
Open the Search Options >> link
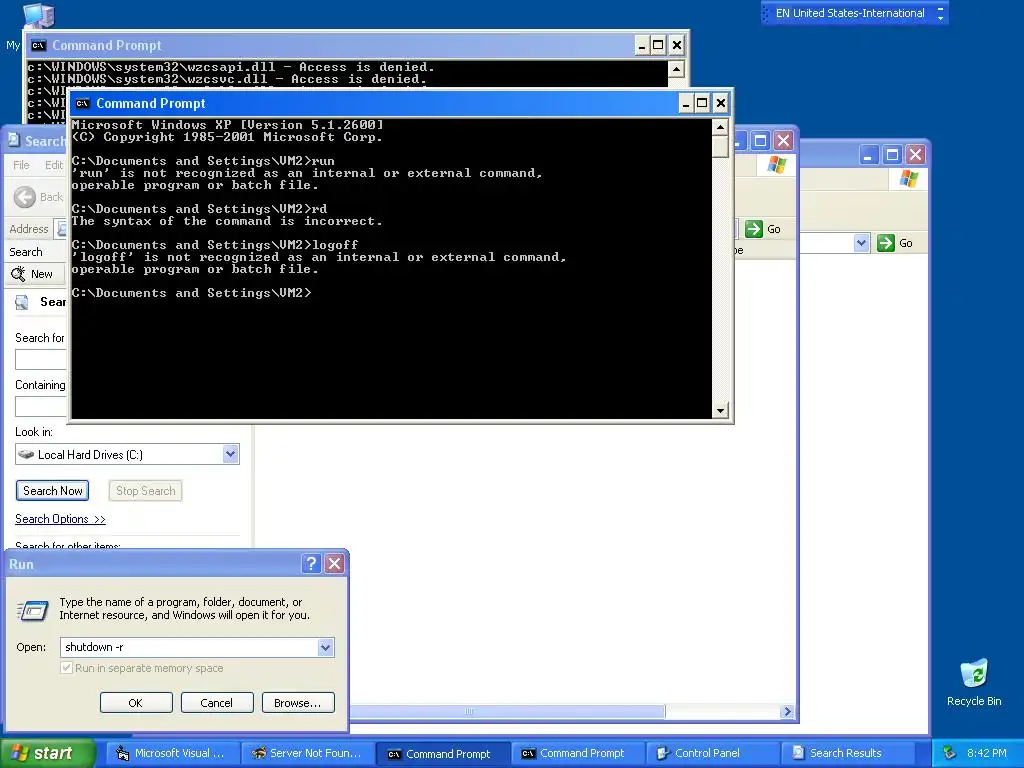pyautogui.click(x=60, y=519)
